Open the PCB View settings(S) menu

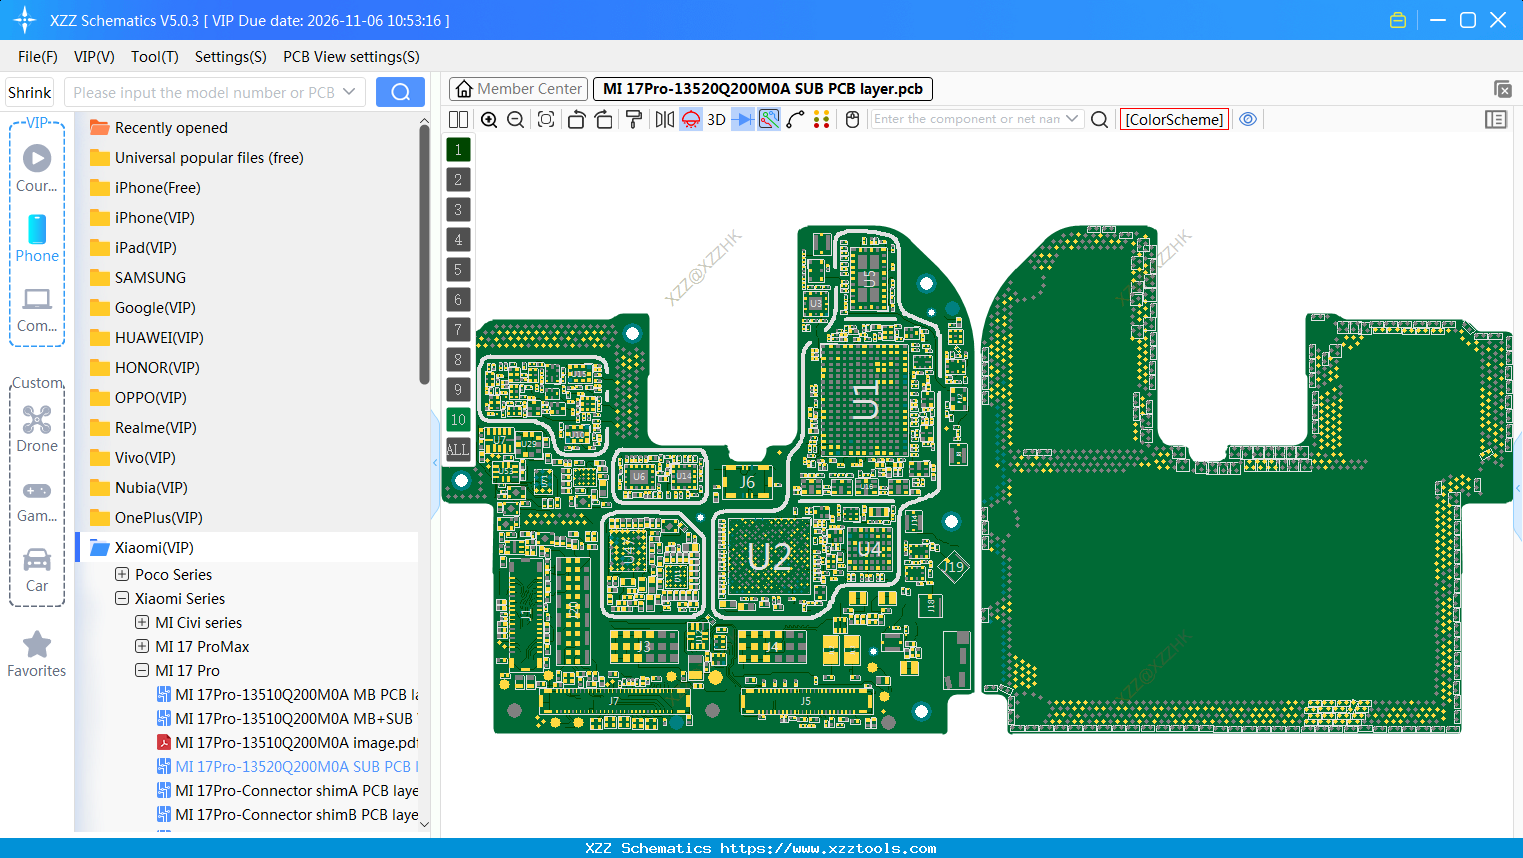[351, 57]
